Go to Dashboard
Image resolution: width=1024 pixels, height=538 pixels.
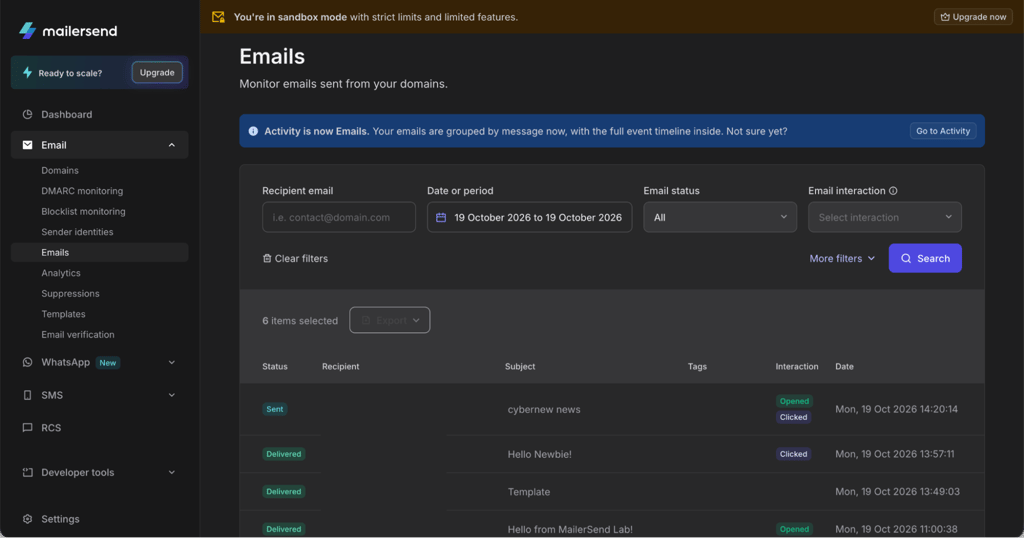click(x=67, y=114)
